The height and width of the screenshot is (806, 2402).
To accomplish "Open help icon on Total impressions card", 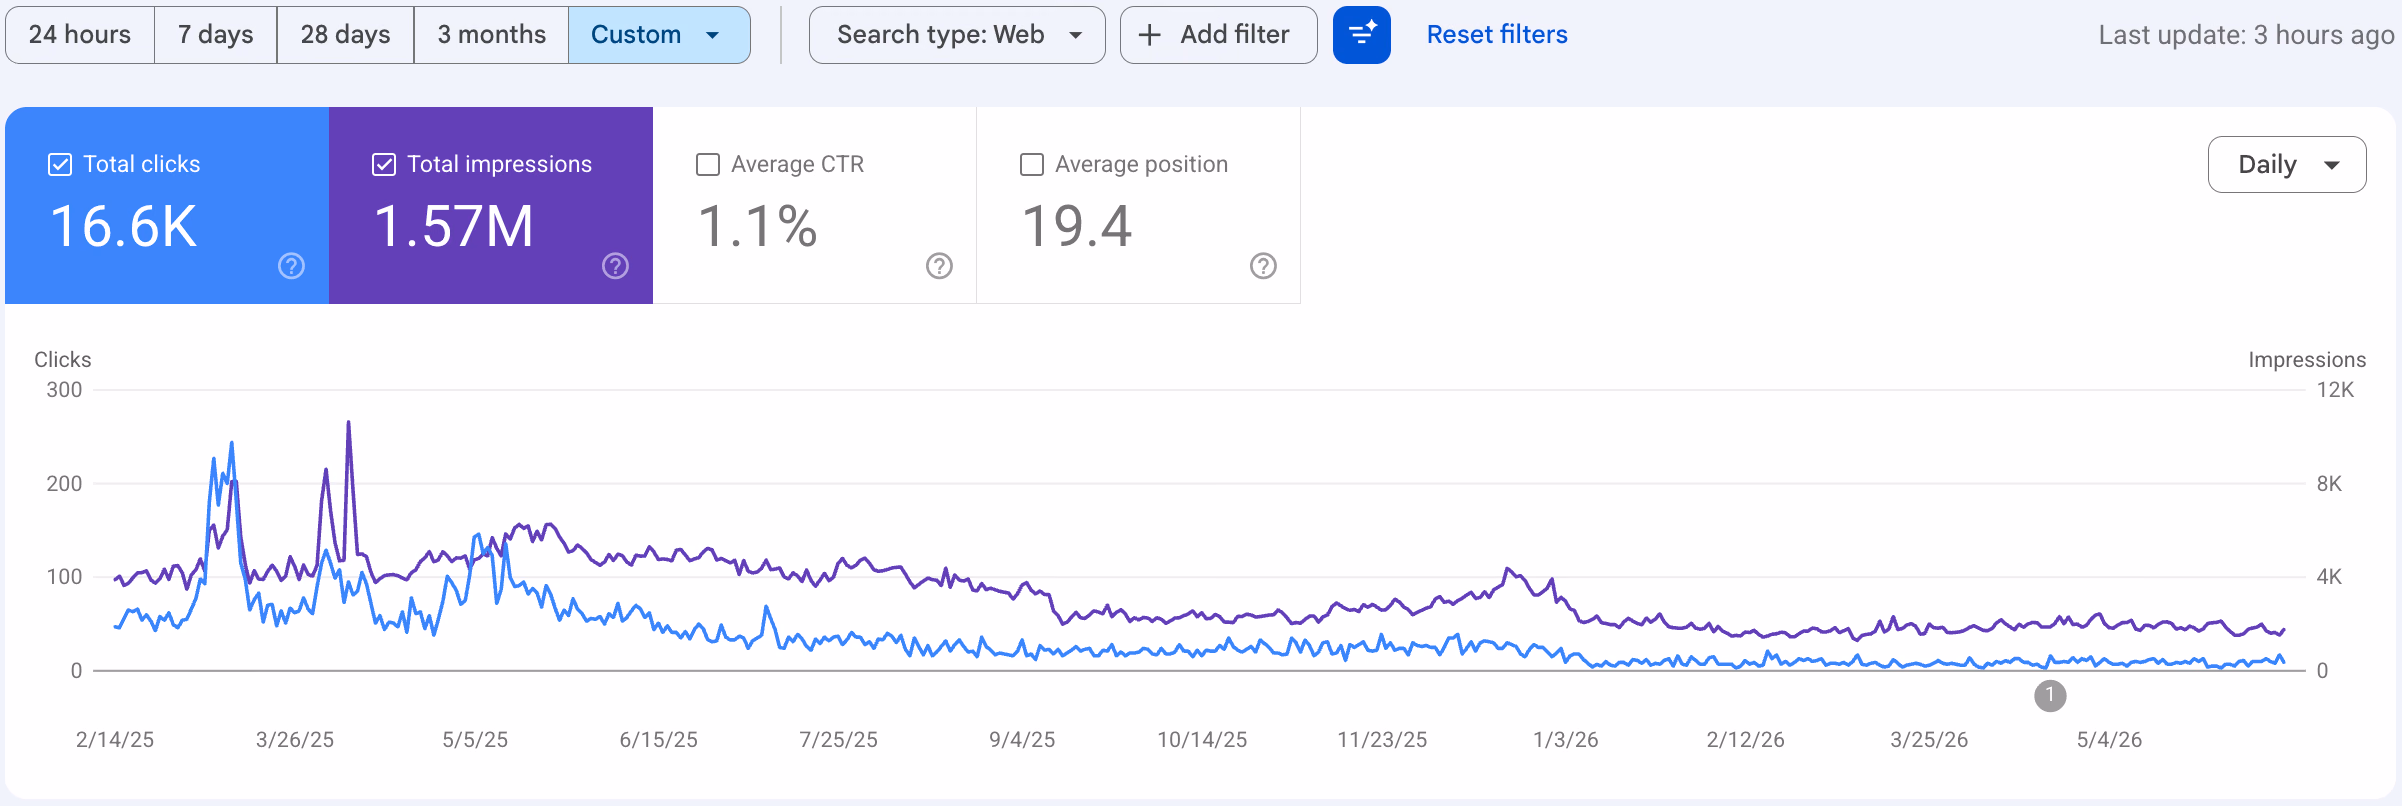I will [615, 266].
